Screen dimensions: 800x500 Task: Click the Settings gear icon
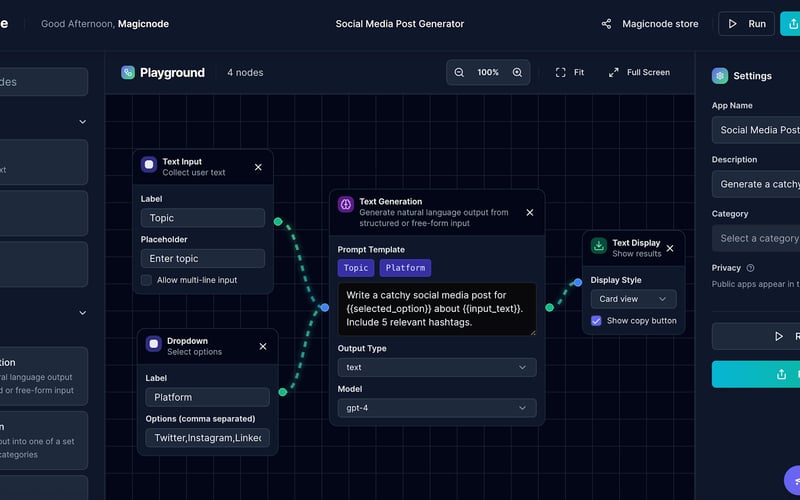(720, 76)
